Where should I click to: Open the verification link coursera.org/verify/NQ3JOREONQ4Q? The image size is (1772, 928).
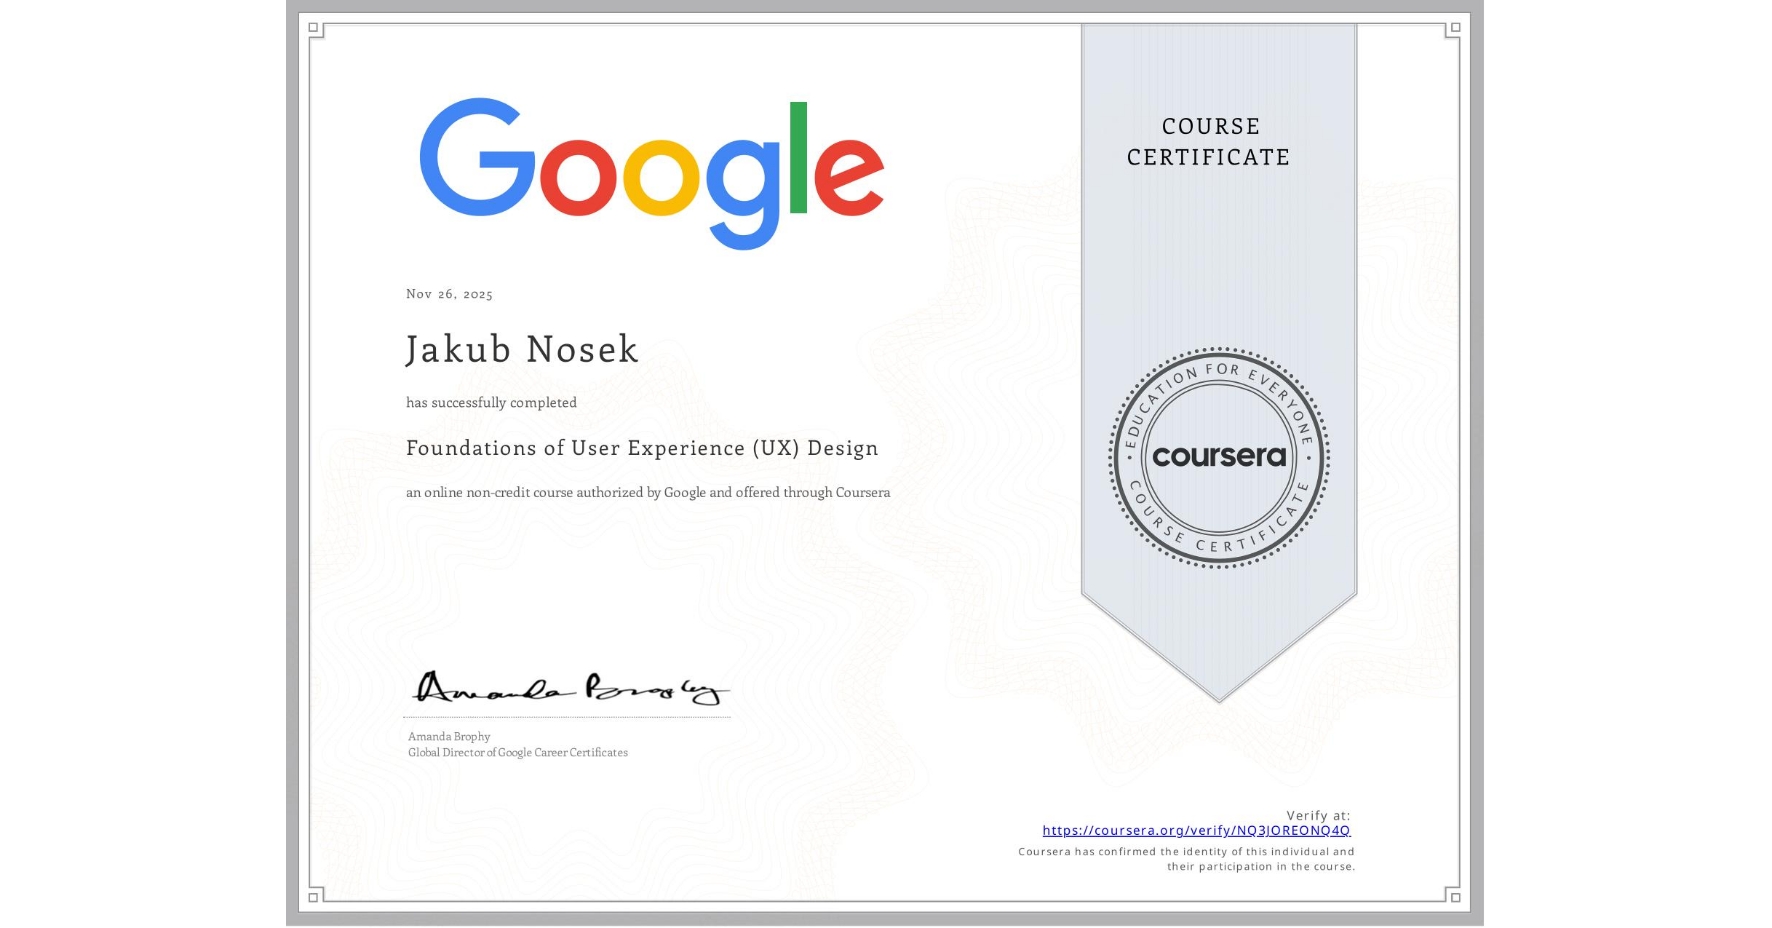(1196, 831)
